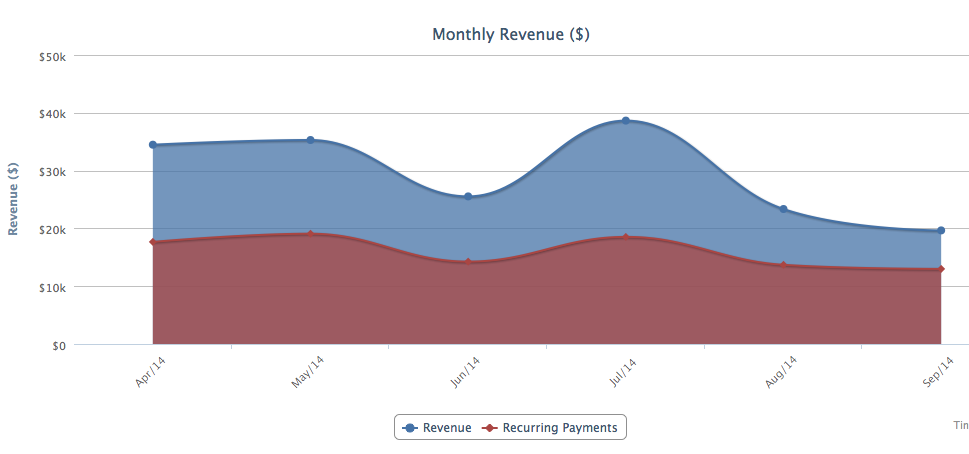Screen dimensions: 969x454
Task: Toggle the Revenue series in the legend
Action: (447, 428)
